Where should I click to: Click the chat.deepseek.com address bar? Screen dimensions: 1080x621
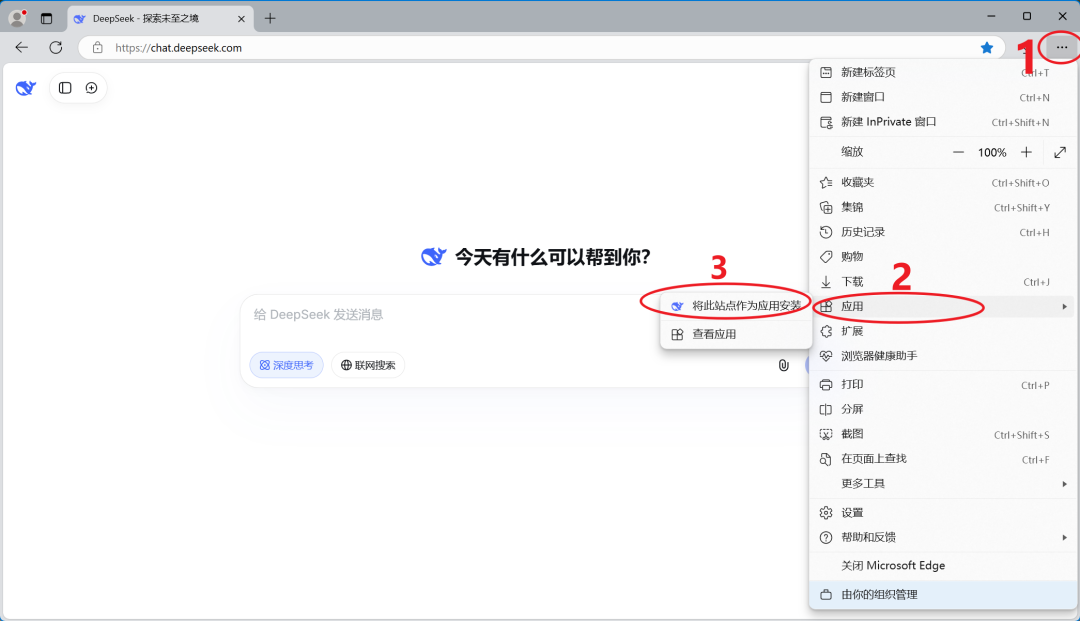click(539, 48)
